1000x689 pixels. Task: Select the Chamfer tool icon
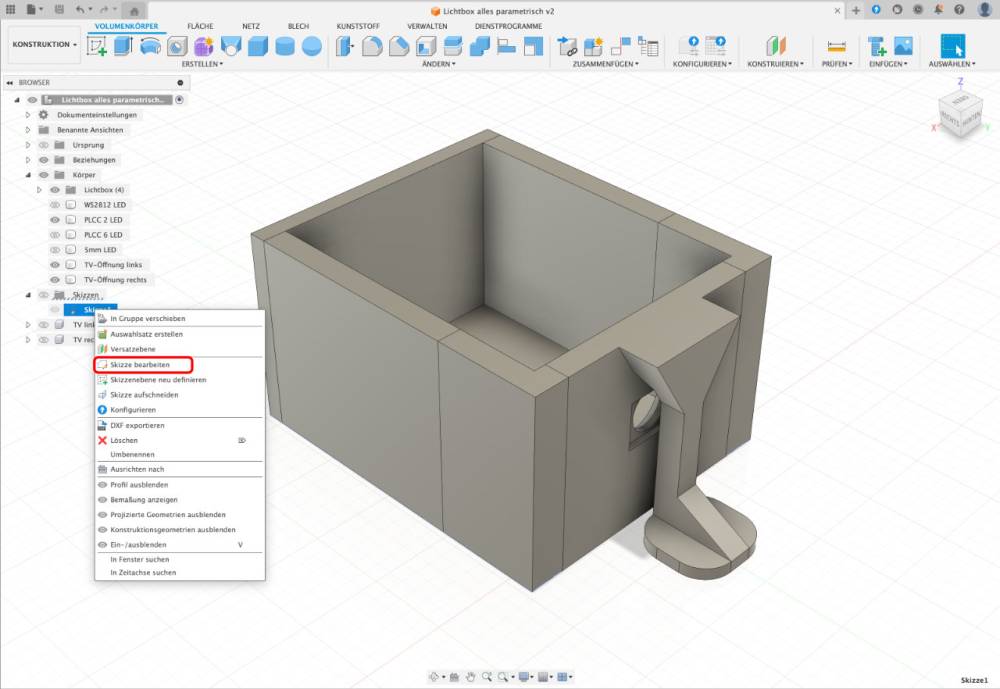(399, 47)
